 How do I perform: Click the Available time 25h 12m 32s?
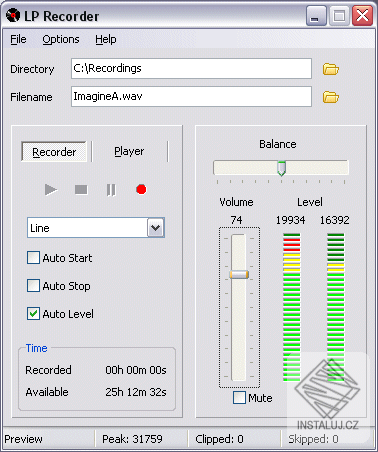click(x=136, y=392)
